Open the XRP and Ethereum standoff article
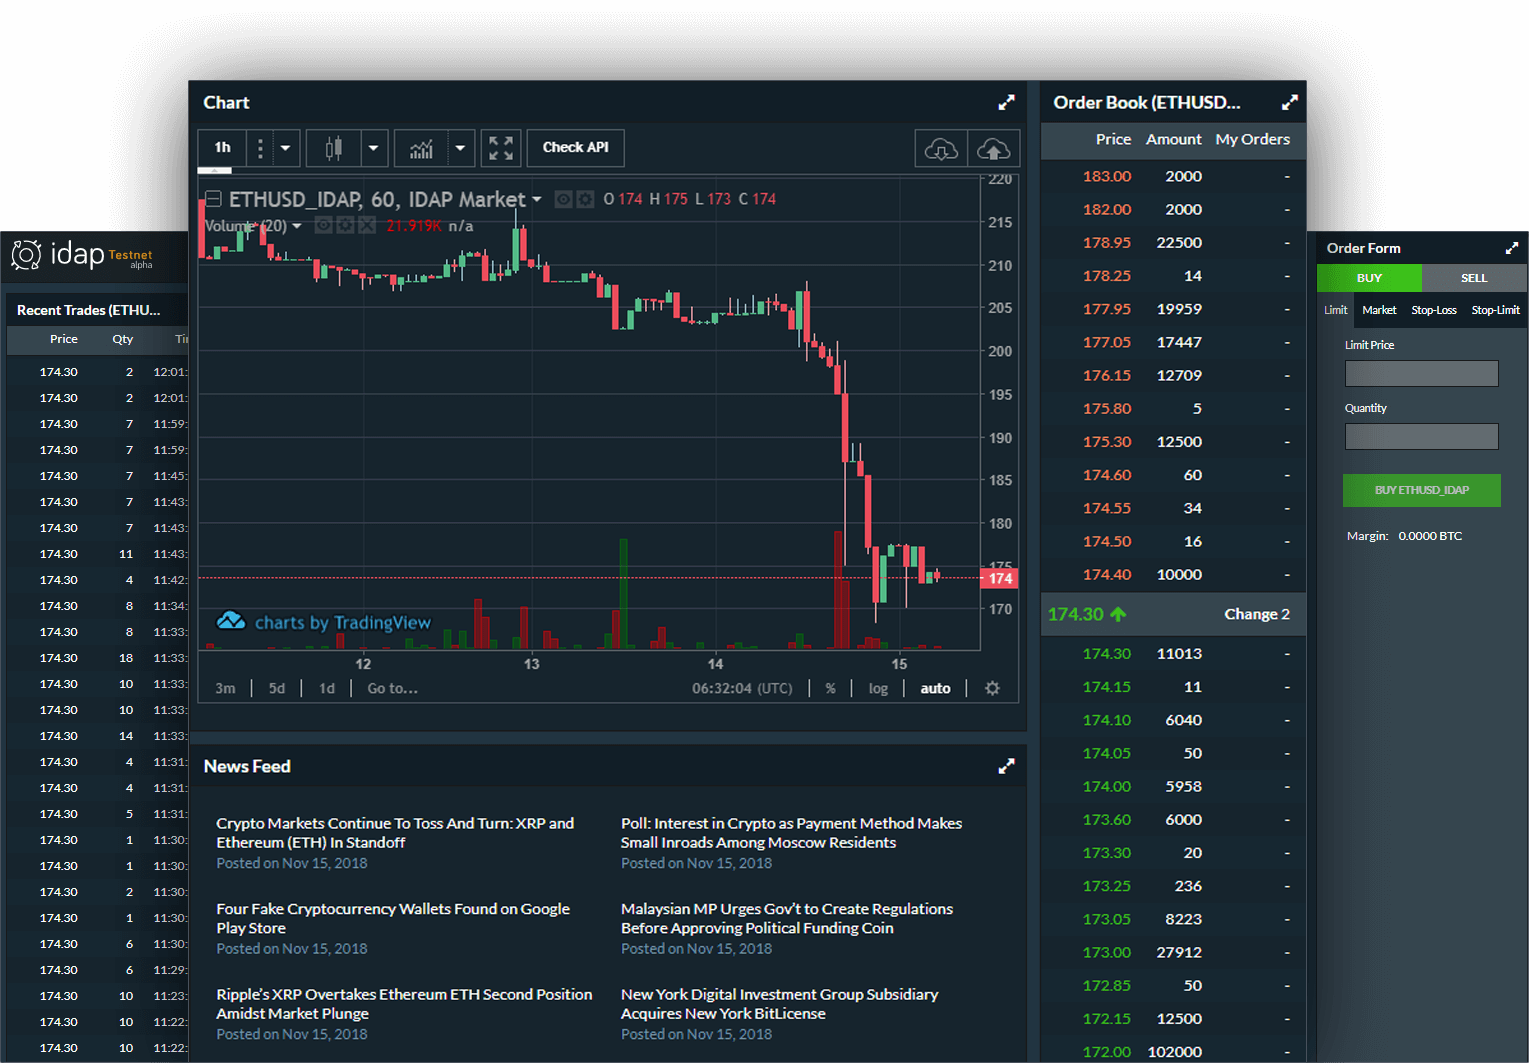 pyautogui.click(x=395, y=833)
